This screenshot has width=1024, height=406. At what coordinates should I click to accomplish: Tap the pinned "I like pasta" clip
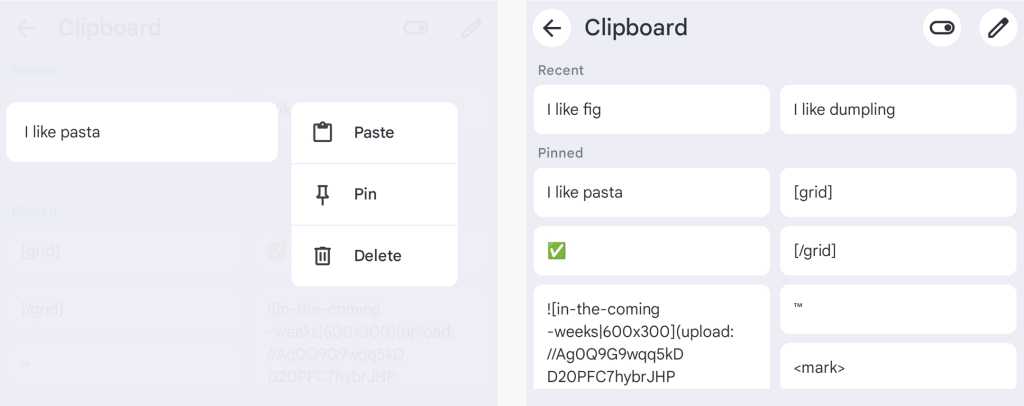[651, 192]
